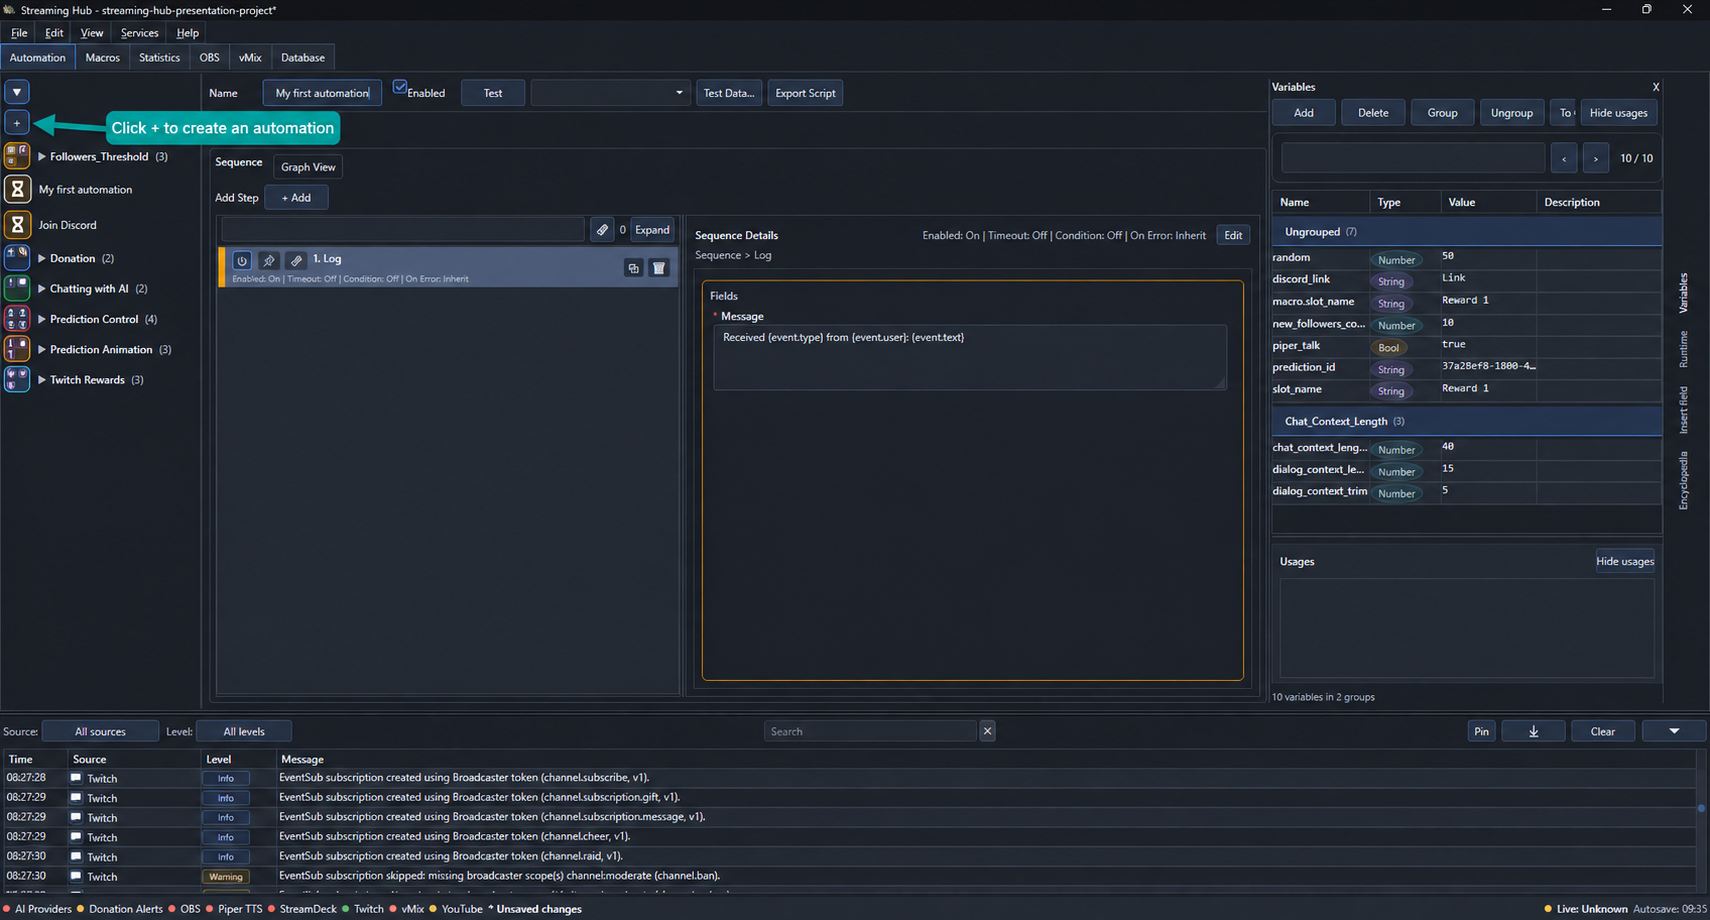The width and height of the screenshot is (1710, 920).
Task: Click the Group button in Variables
Action: tap(1442, 113)
